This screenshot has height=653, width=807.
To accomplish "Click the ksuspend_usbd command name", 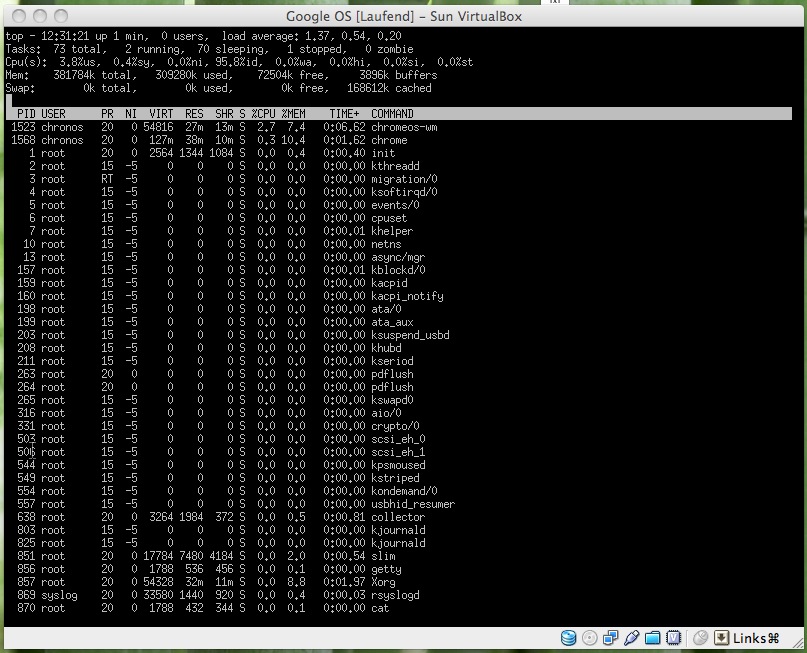I will coord(410,335).
